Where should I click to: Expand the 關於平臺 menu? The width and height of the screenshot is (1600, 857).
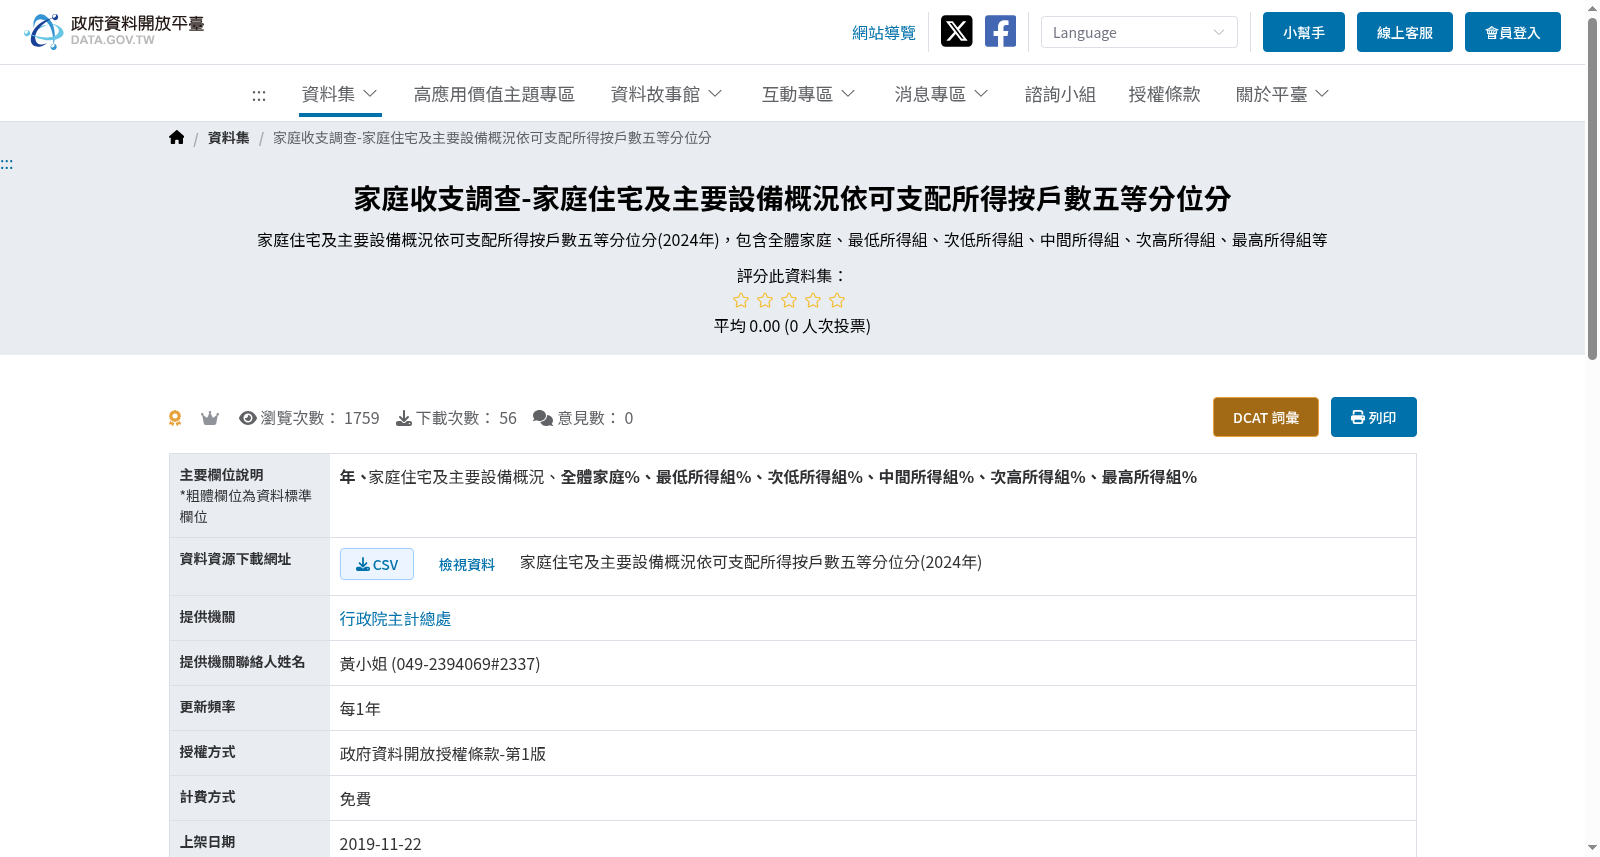point(1282,94)
